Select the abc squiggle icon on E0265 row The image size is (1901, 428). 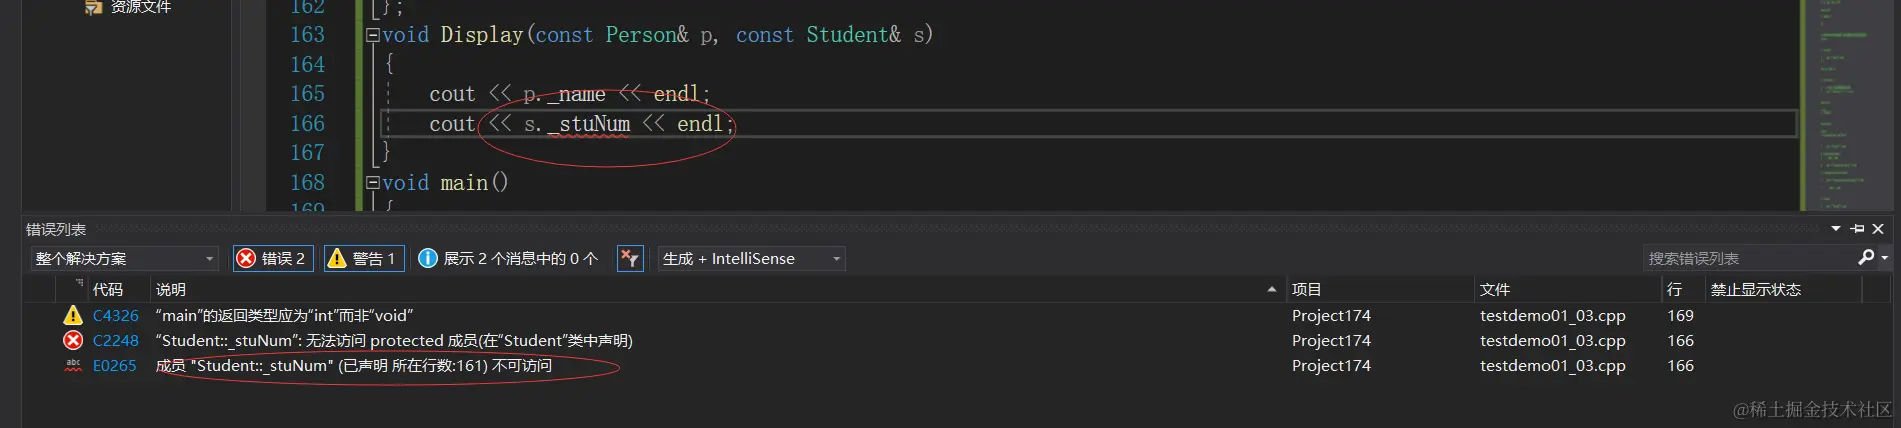73,365
